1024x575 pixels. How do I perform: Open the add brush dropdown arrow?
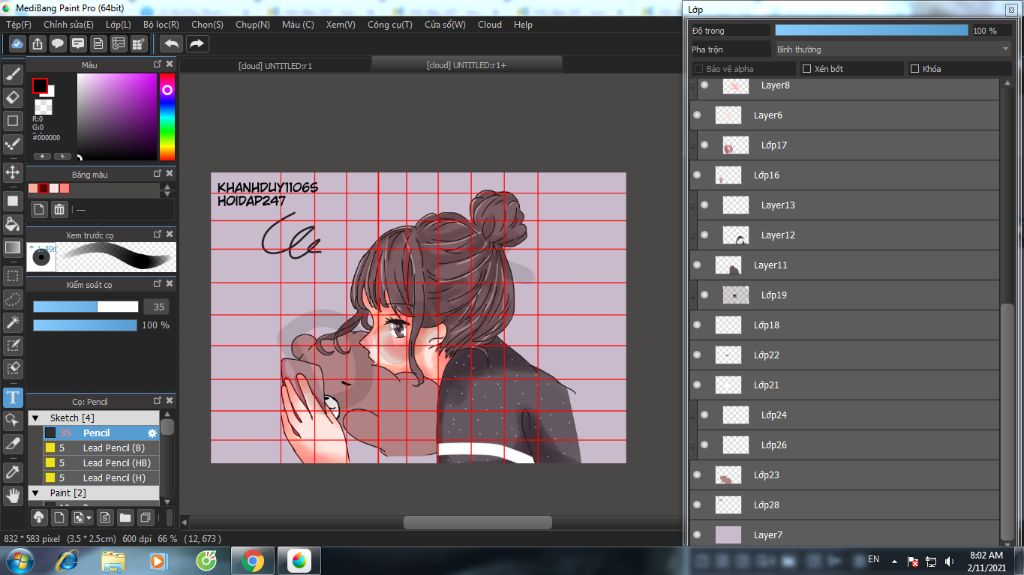click(x=89, y=518)
